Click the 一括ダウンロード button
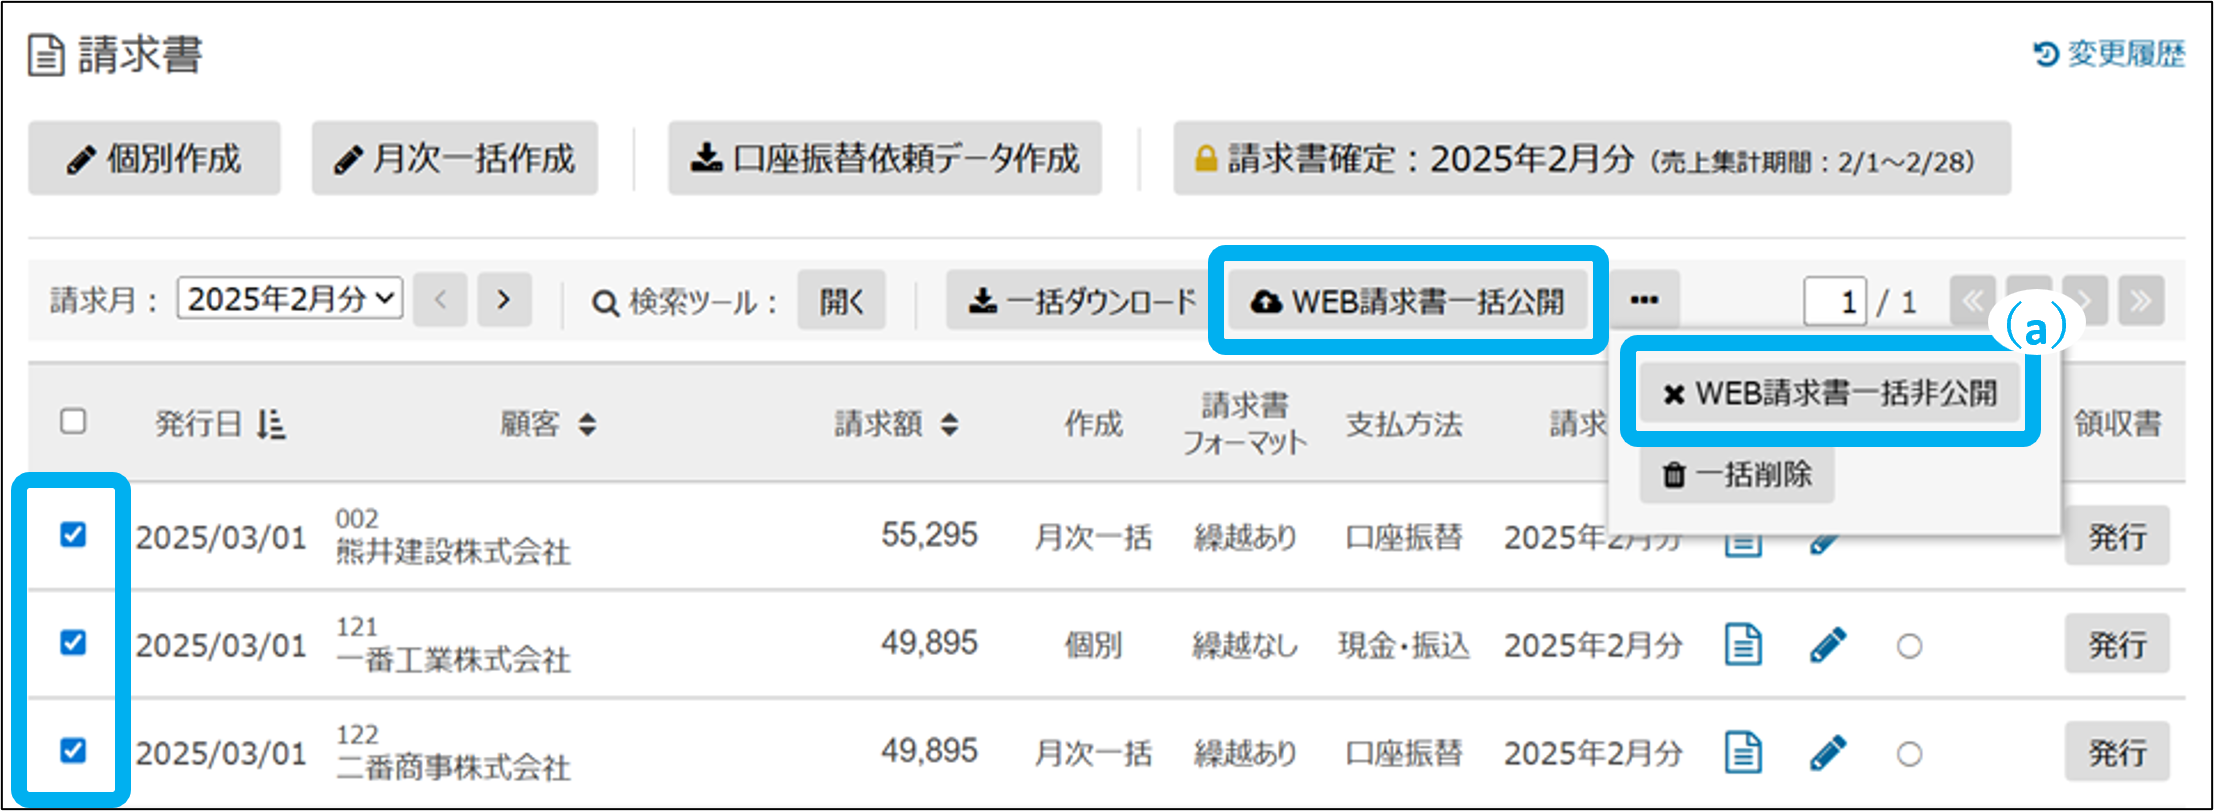Image resolution: width=2214 pixels, height=811 pixels. (1082, 301)
